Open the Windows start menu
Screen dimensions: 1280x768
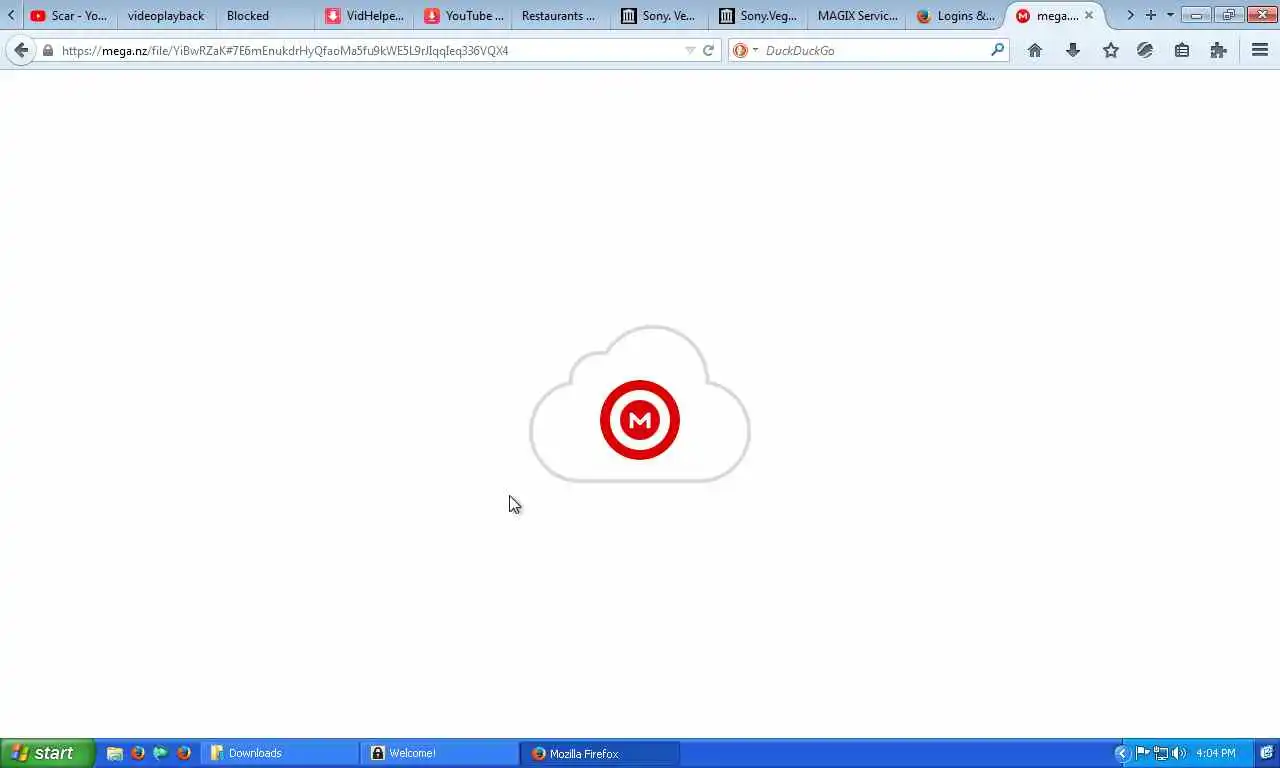47,753
